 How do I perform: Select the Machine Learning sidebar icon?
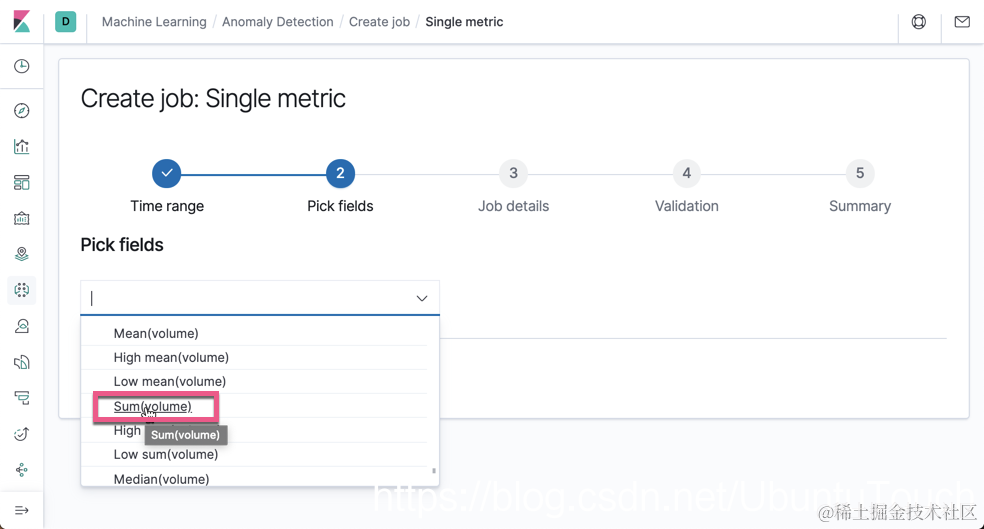(x=22, y=290)
